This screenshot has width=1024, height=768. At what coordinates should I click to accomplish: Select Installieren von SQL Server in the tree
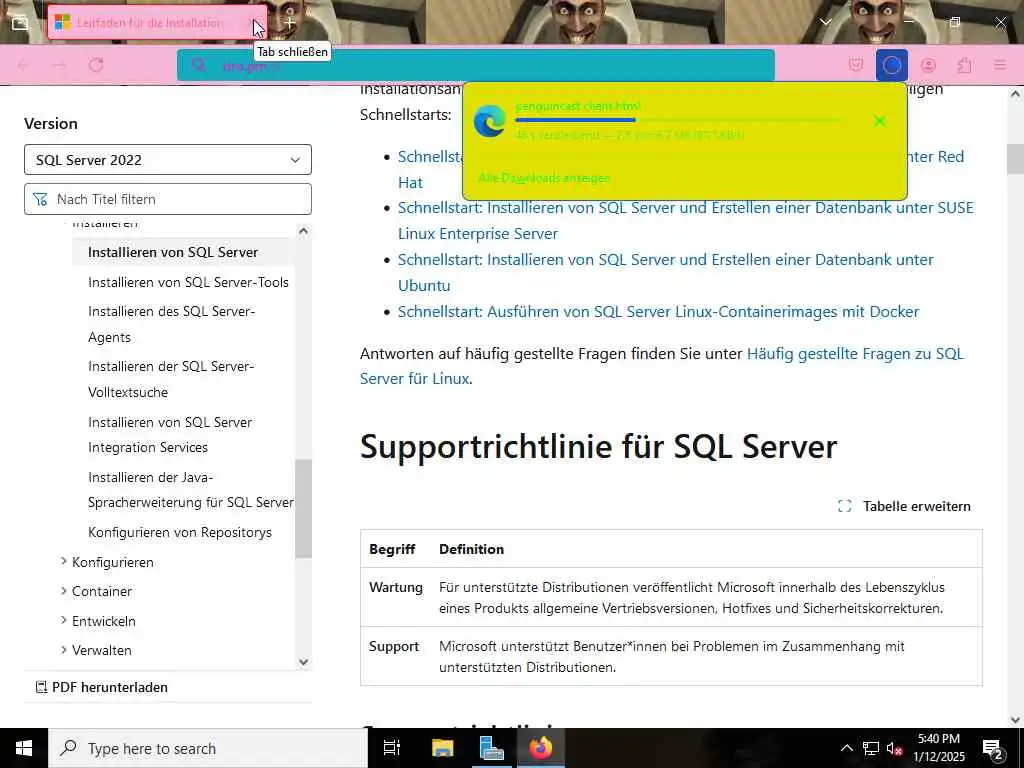click(x=173, y=252)
